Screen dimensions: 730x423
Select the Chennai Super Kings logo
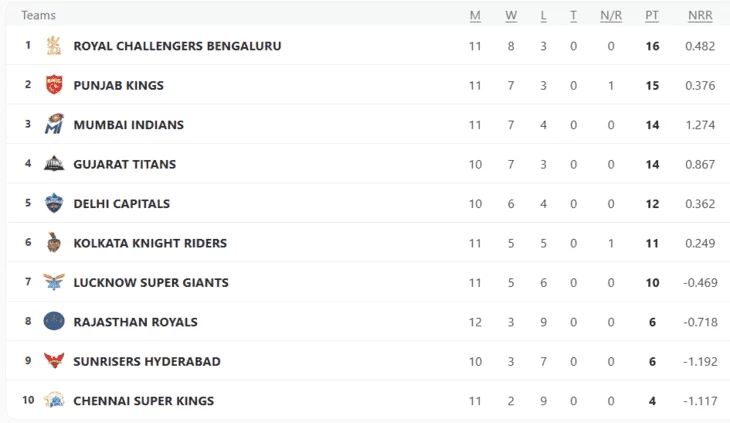tap(54, 400)
